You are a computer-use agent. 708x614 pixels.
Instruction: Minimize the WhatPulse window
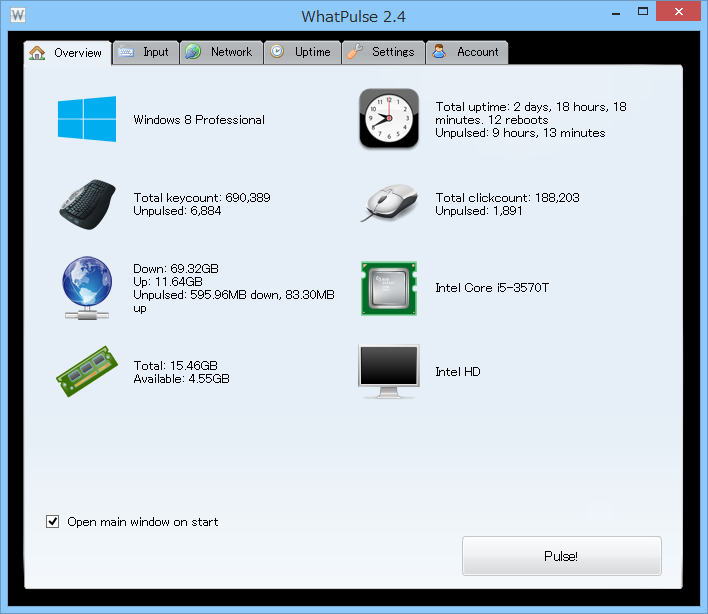click(x=616, y=12)
